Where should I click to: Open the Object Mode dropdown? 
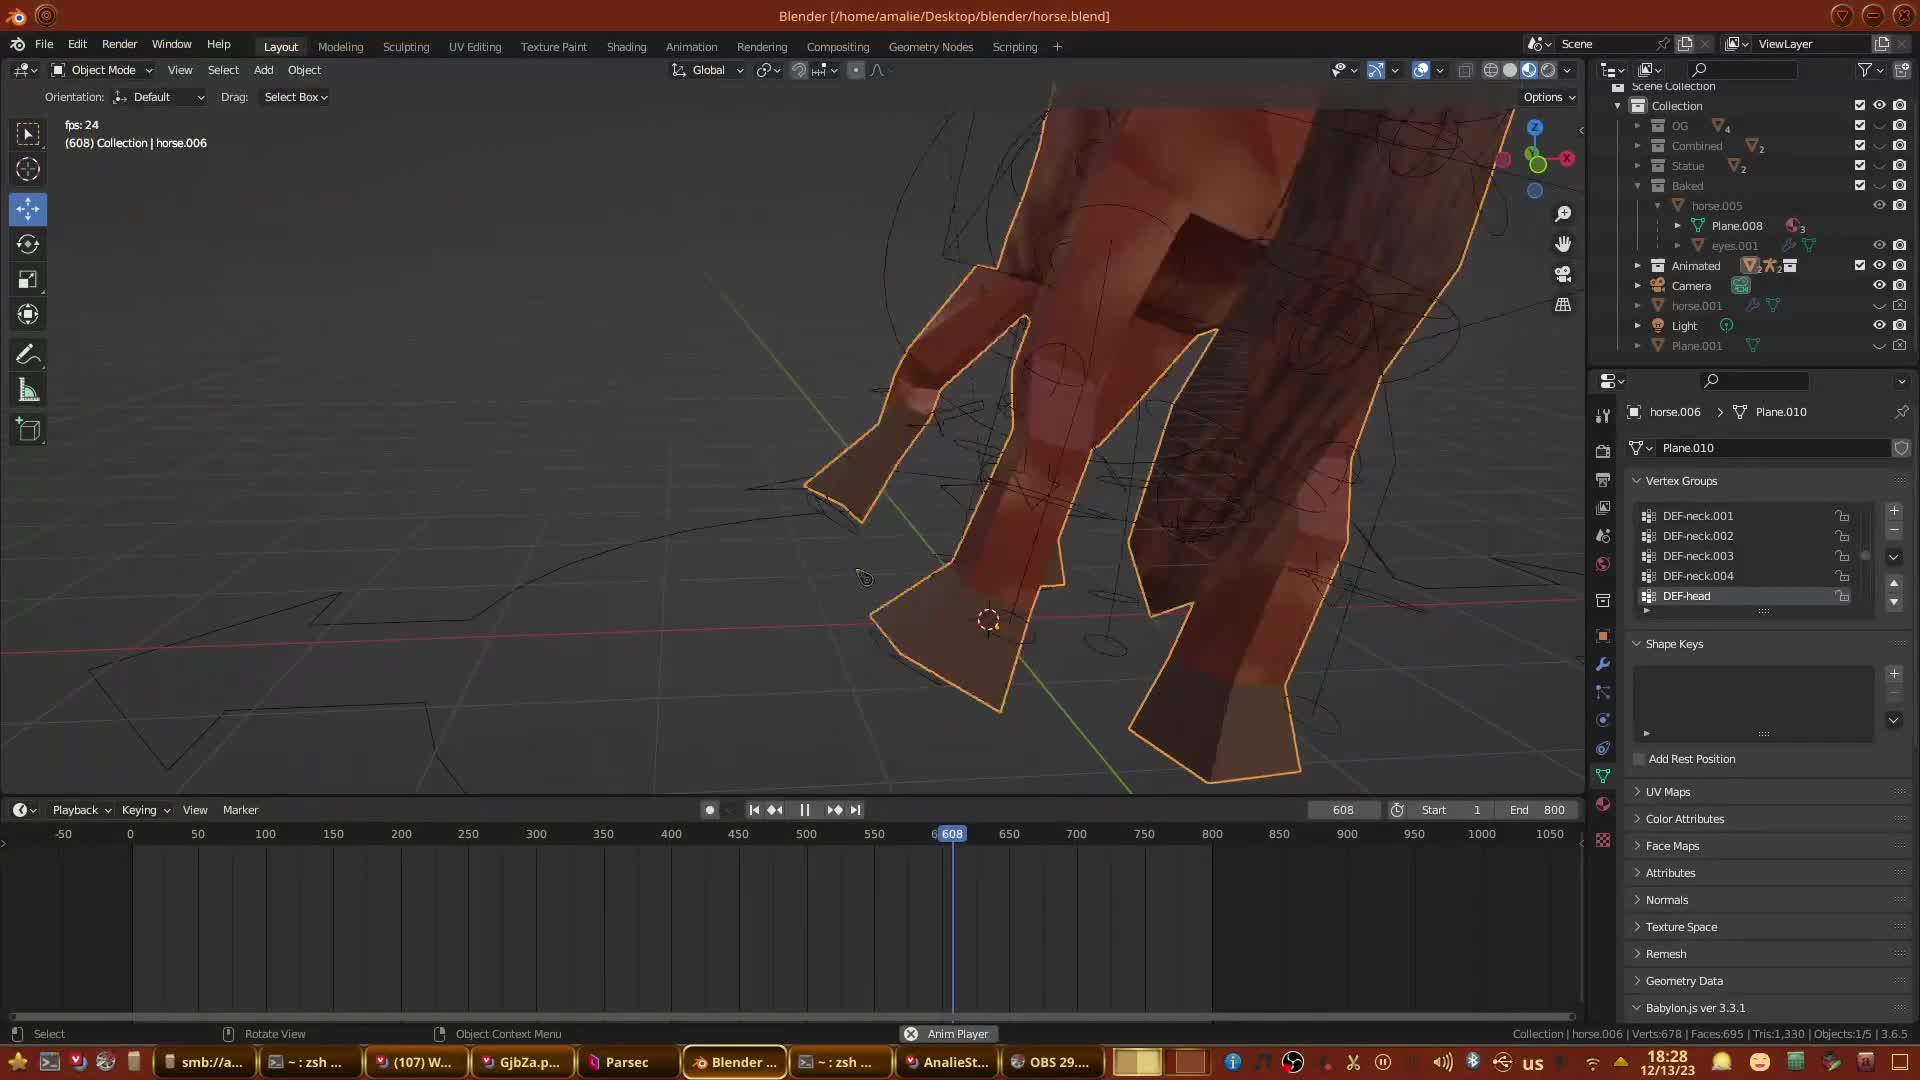pyautogui.click(x=102, y=70)
